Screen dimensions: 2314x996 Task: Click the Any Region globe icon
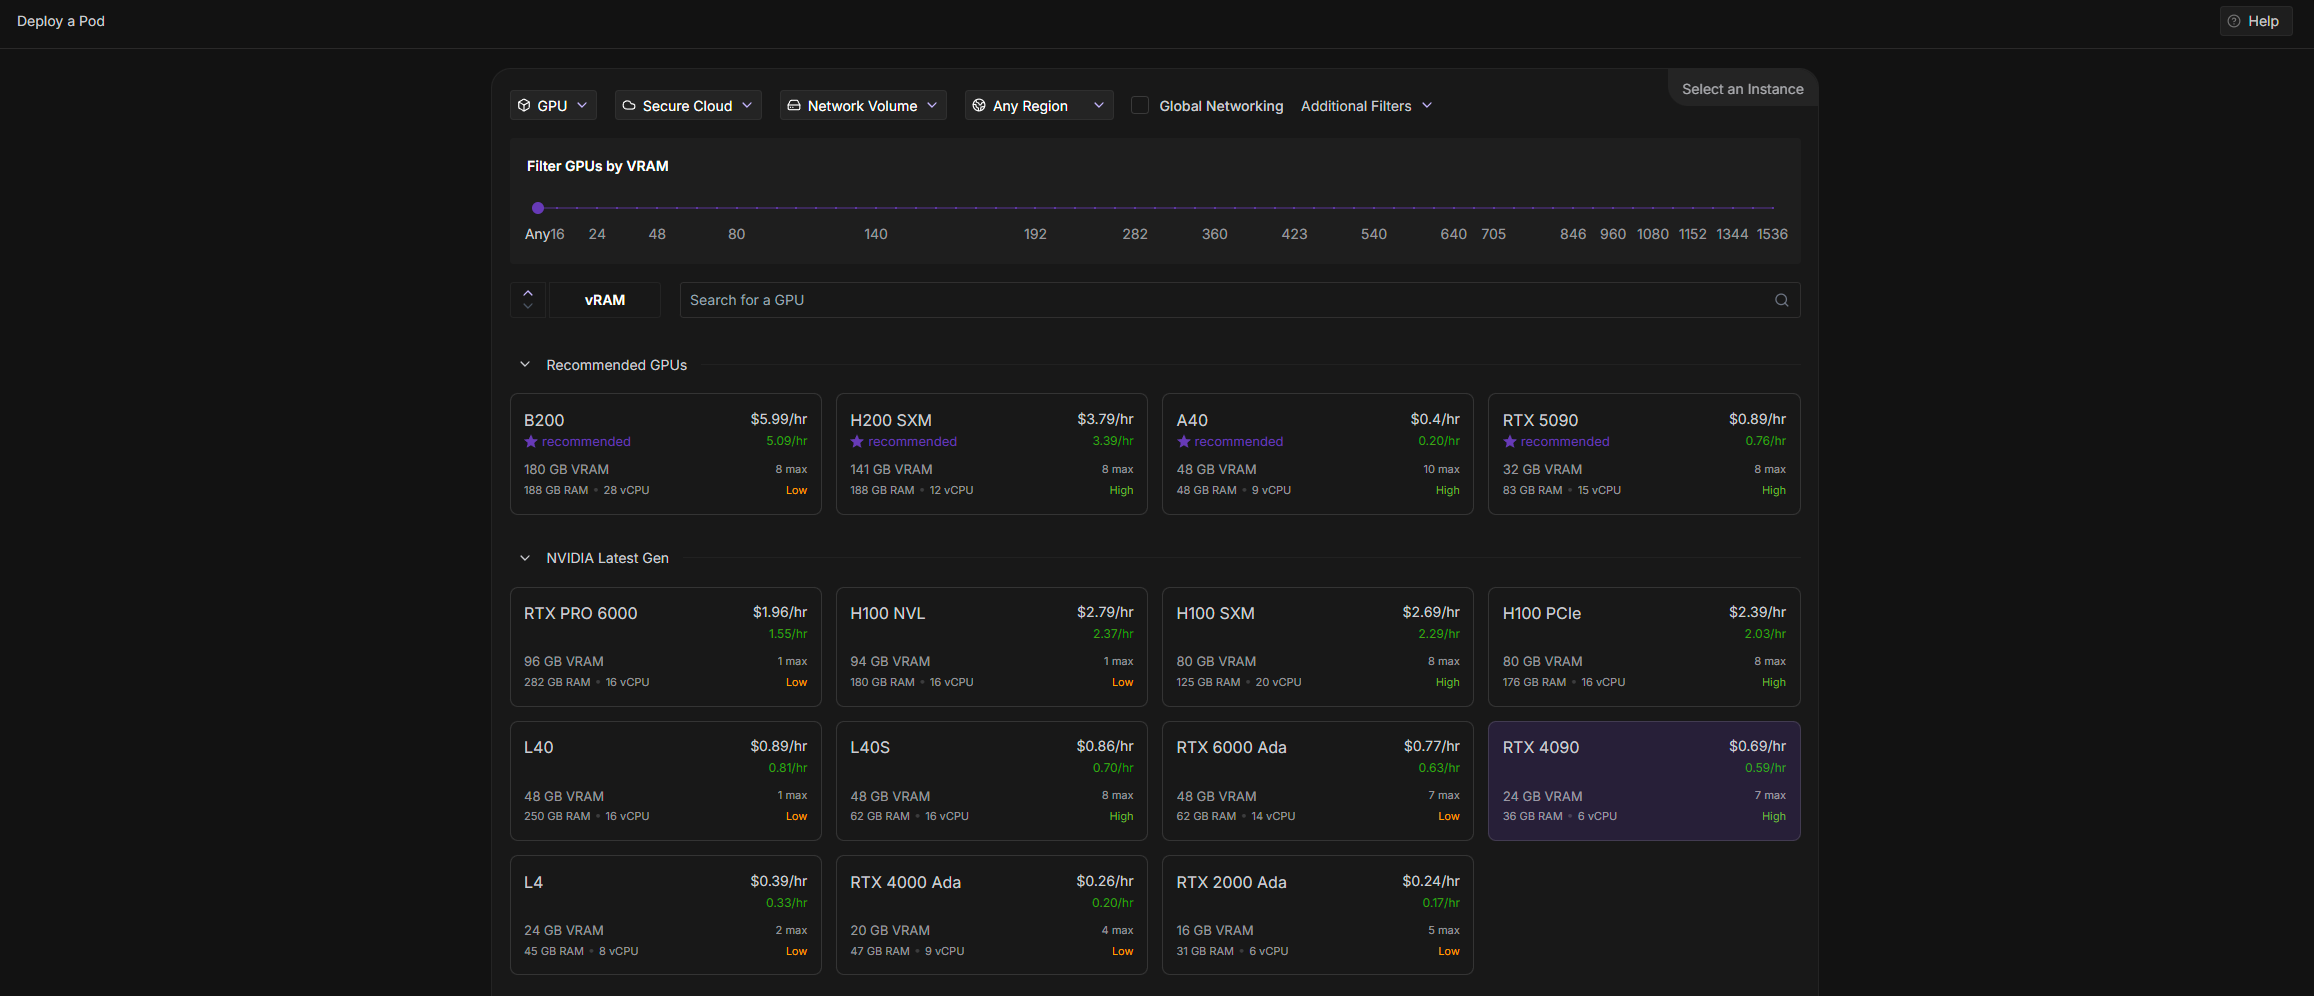(979, 105)
